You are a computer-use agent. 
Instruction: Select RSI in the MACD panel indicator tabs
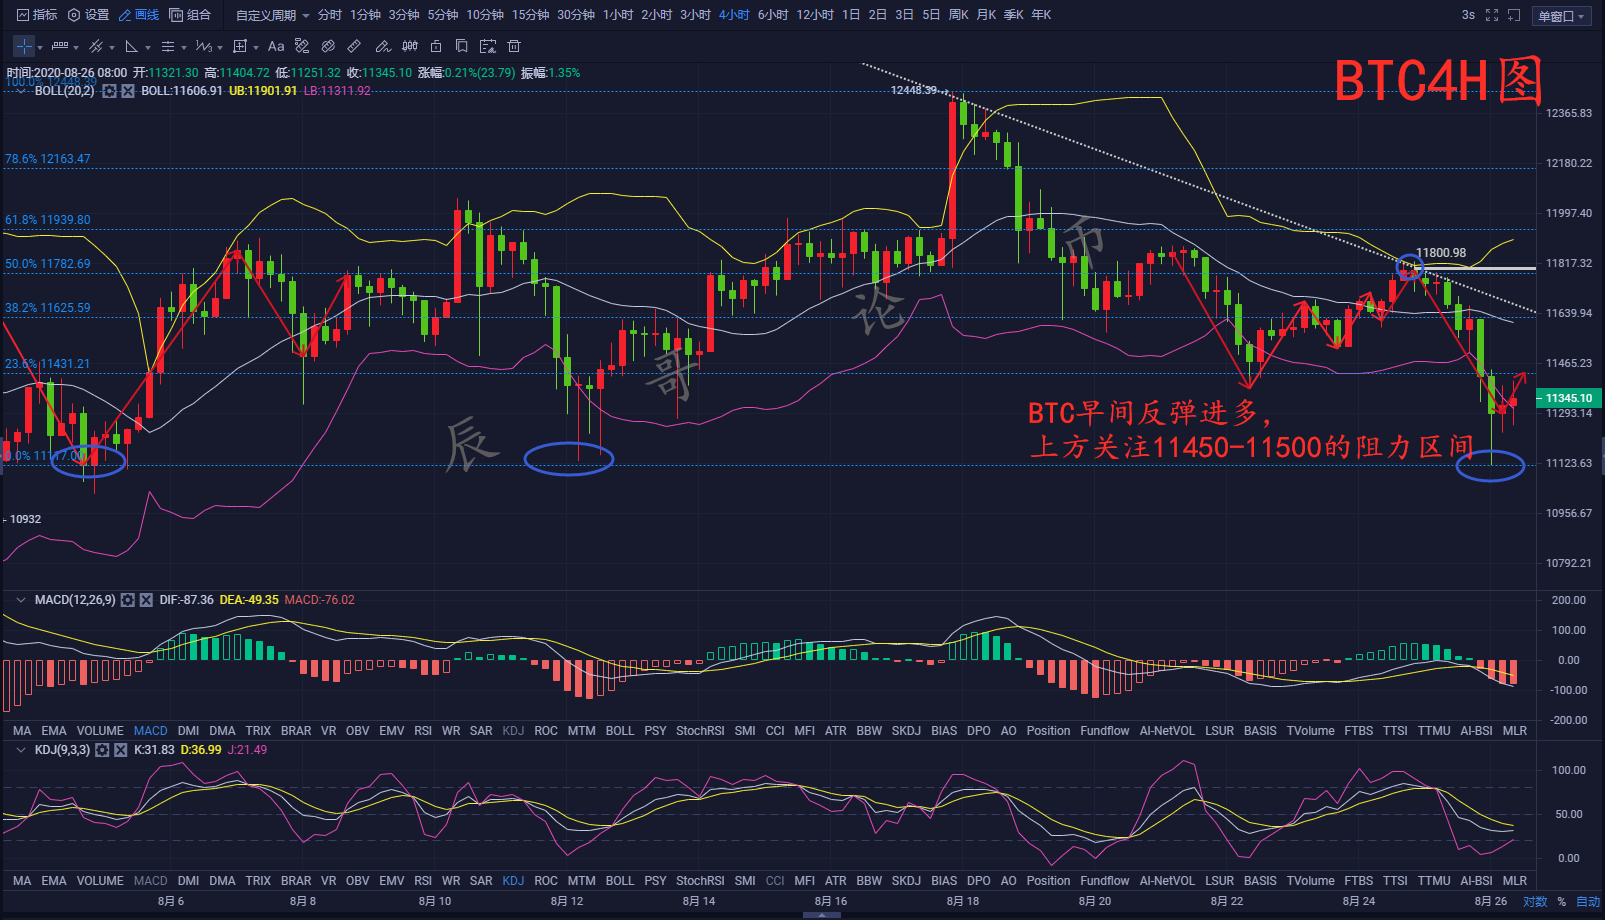pos(423,731)
